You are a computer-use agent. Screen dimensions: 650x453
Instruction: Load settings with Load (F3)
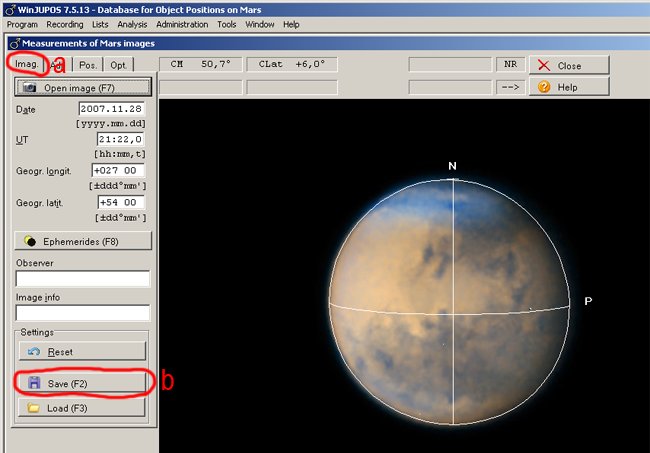(x=82, y=408)
